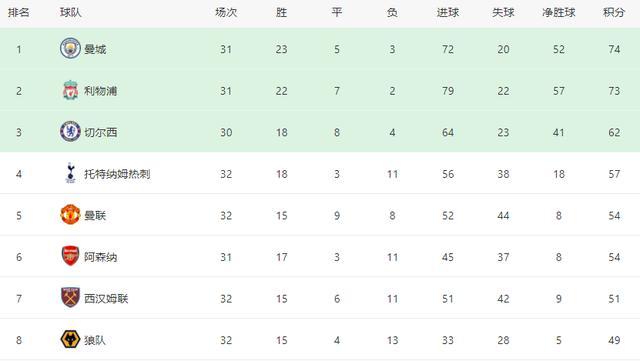Click the Tottenham Hotspur cockerel crest

click(70, 173)
